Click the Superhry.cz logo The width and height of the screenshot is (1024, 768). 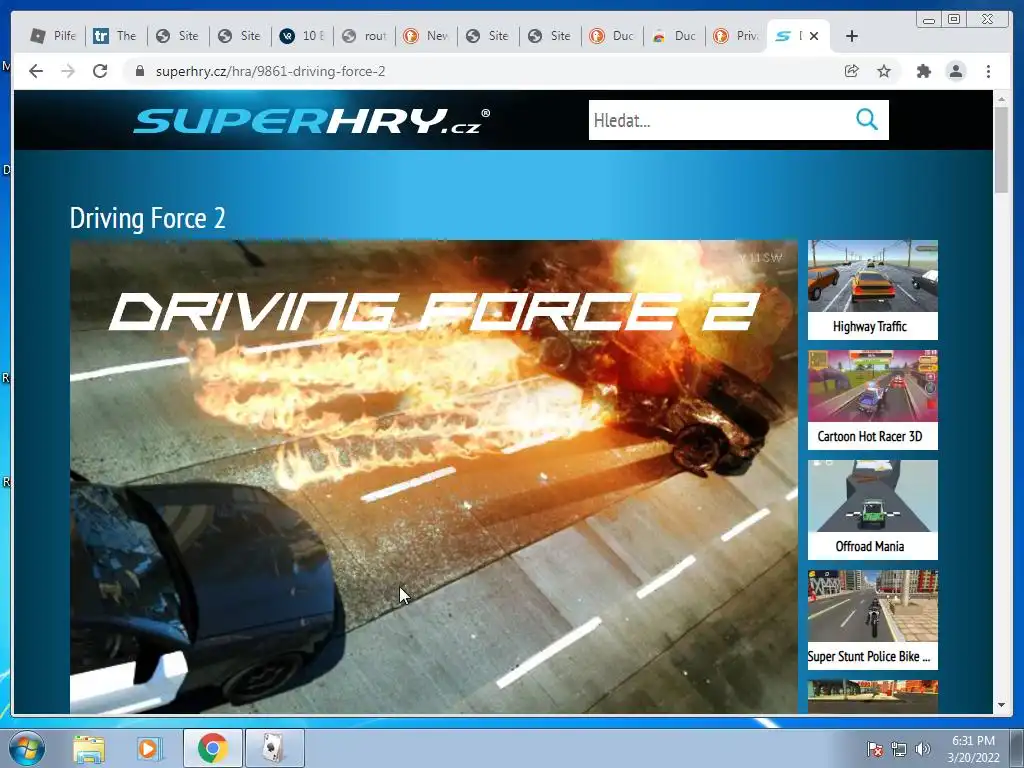pos(312,121)
